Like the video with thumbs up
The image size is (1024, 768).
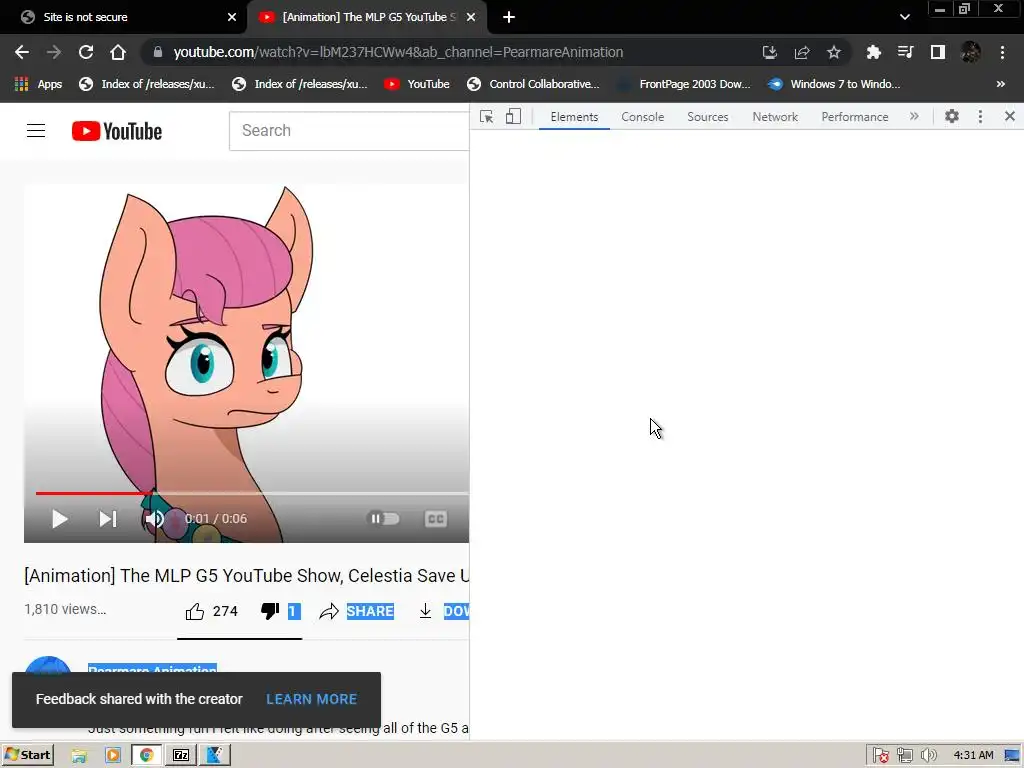195,611
